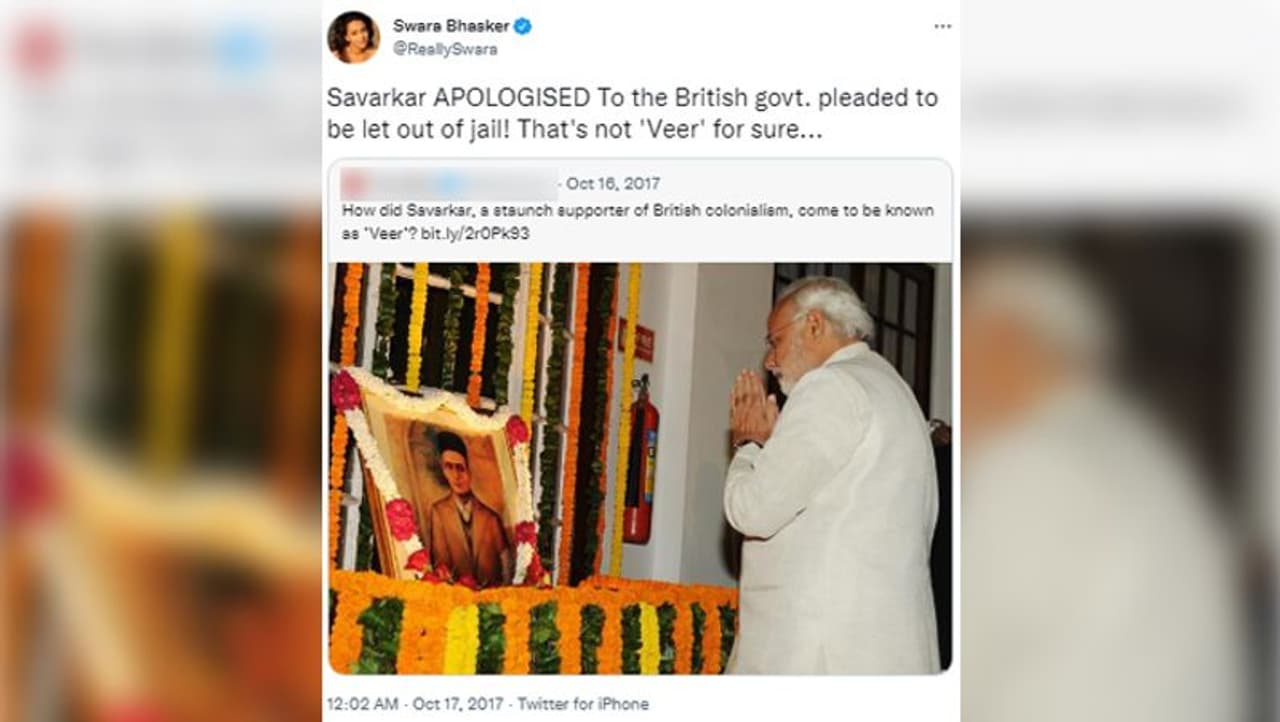Click the blurred quoted tweet author name
This screenshot has height=722, width=1280.
click(x=448, y=184)
